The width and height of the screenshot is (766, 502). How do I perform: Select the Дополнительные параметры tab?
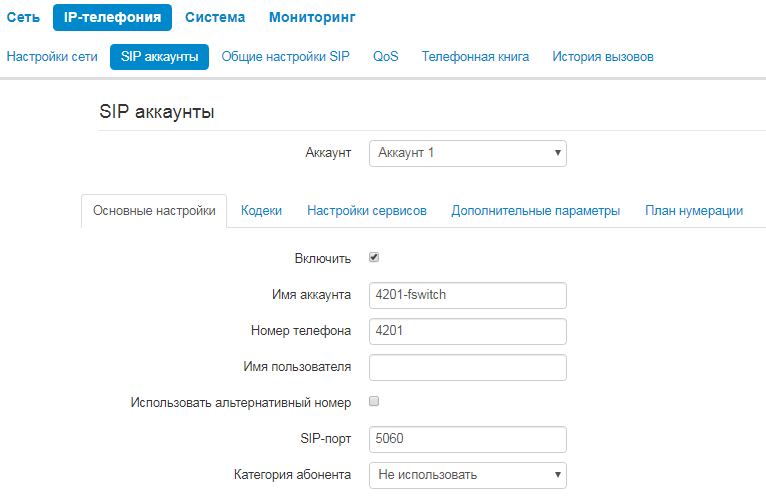[x=535, y=211]
